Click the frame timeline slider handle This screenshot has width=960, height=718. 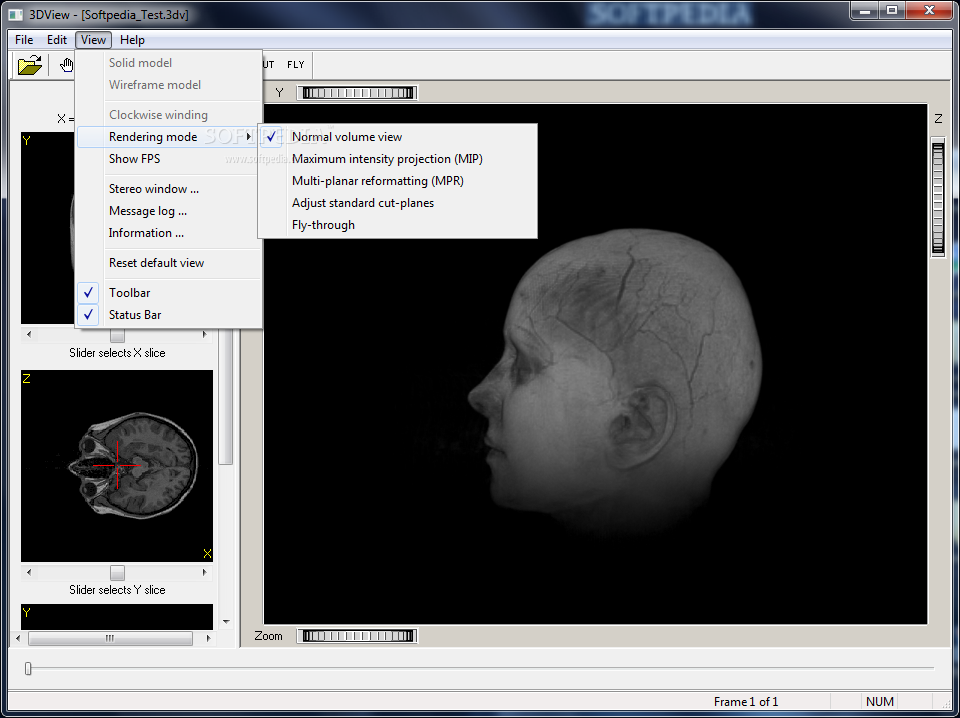coord(28,668)
